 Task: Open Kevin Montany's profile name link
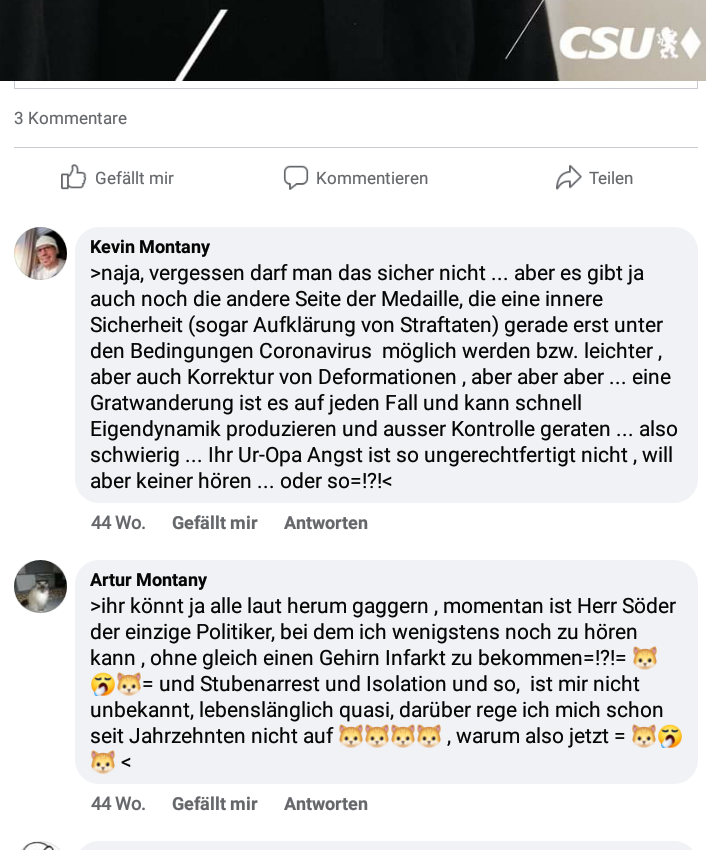[x=150, y=247]
